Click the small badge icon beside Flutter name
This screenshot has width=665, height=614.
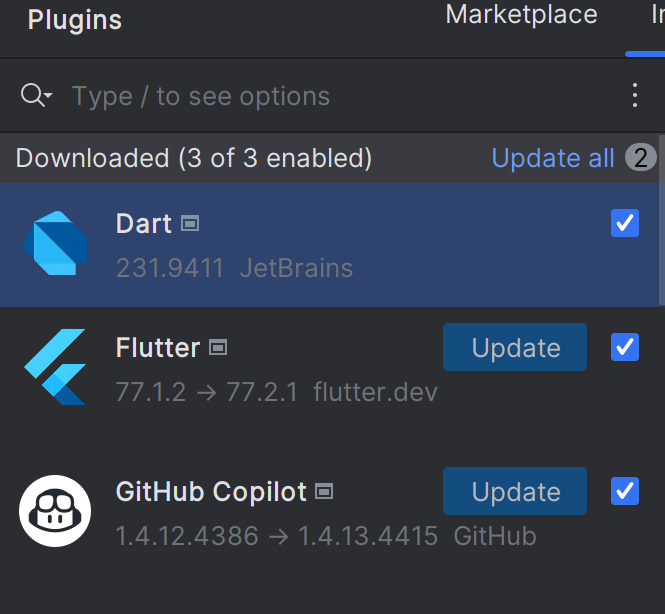(x=218, y=348)
